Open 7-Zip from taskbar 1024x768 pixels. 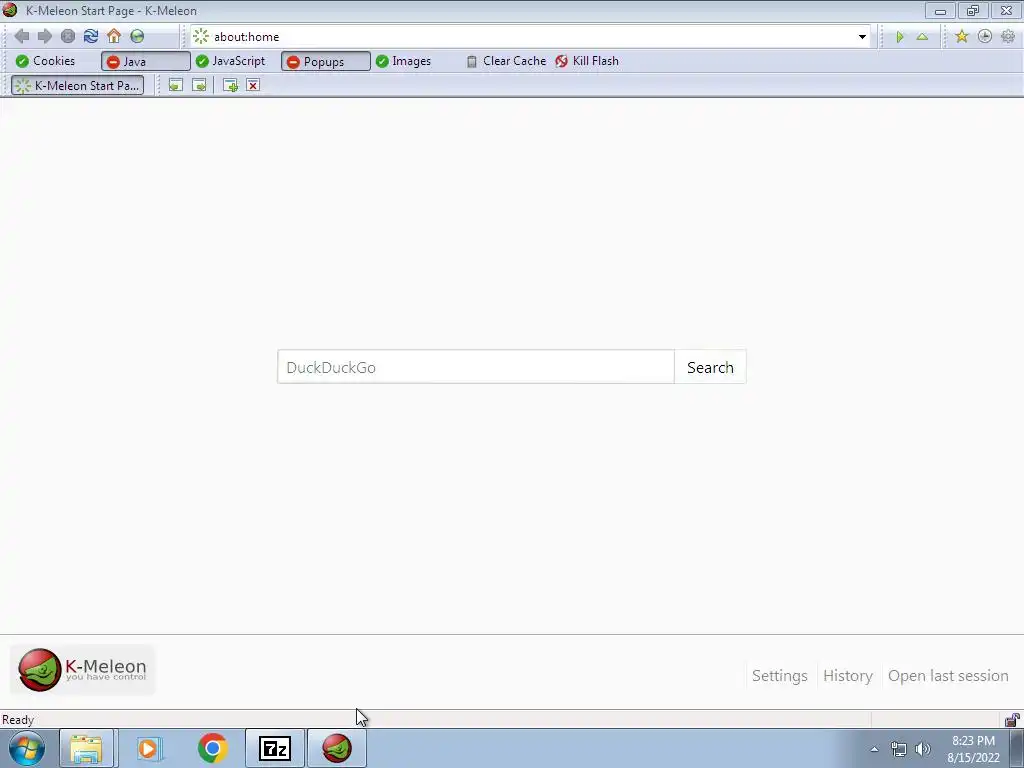point(275,748)
